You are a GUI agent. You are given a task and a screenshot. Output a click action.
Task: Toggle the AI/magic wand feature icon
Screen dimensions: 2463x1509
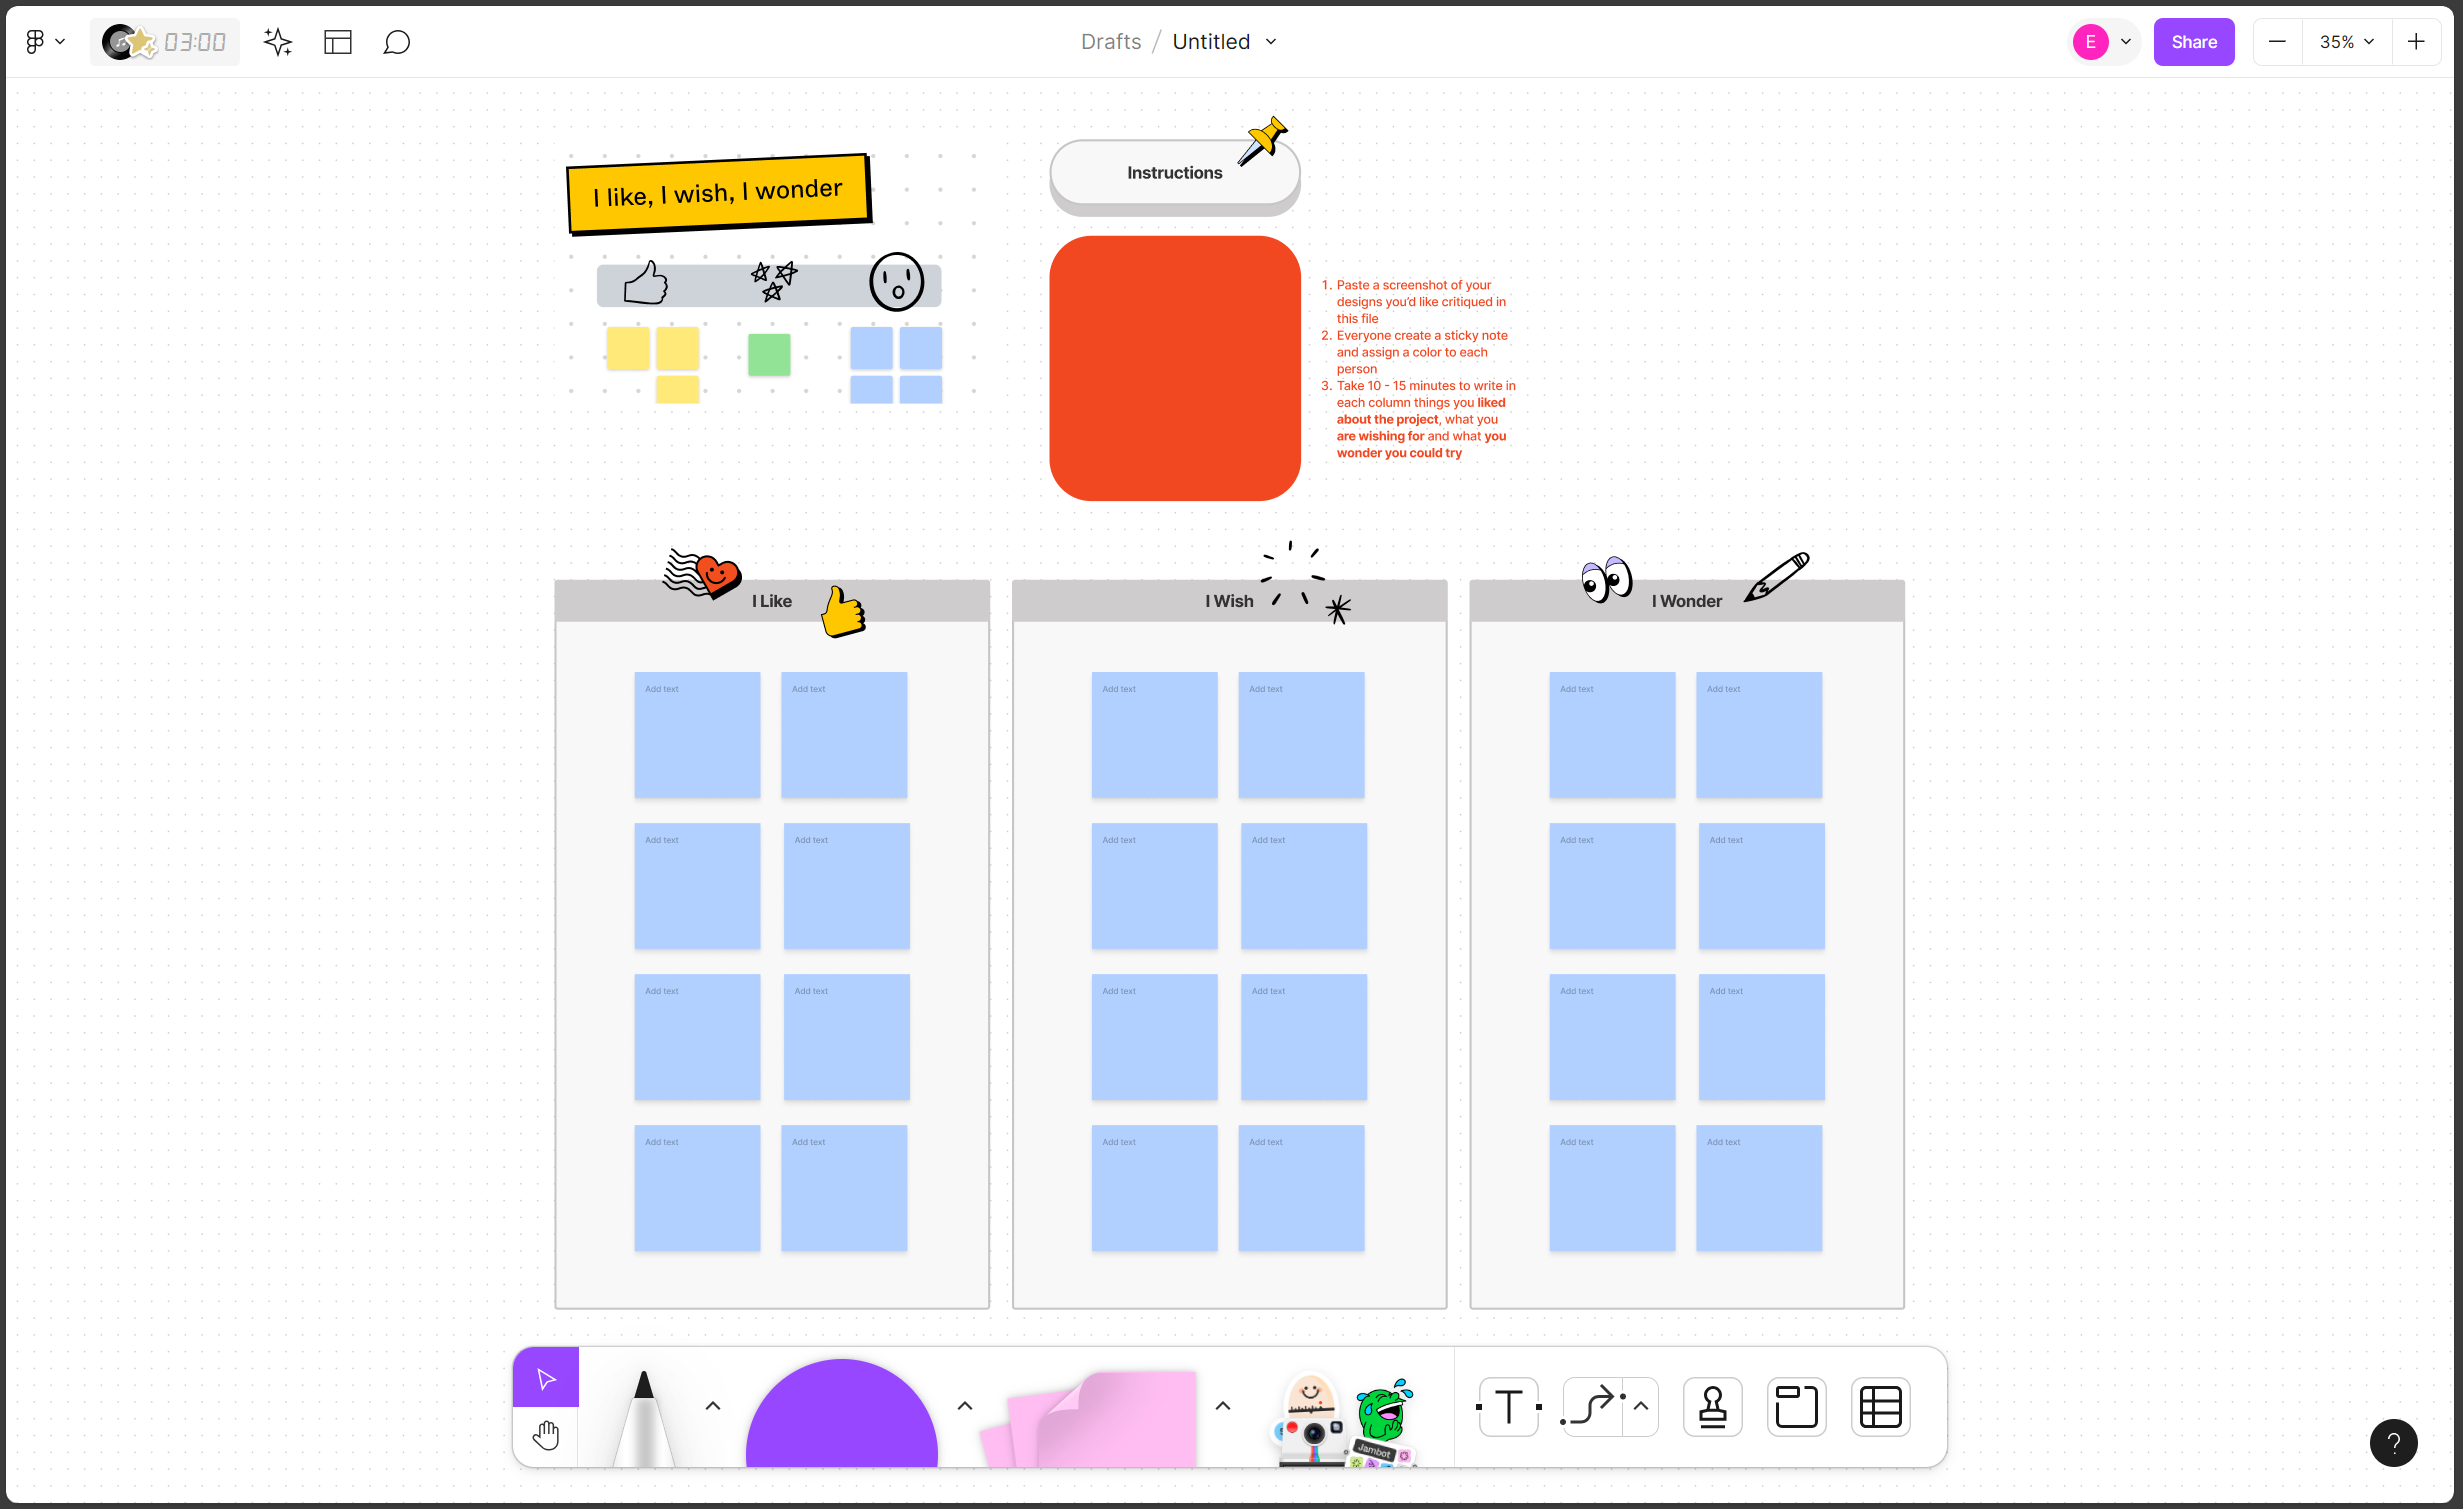(276, 40)
